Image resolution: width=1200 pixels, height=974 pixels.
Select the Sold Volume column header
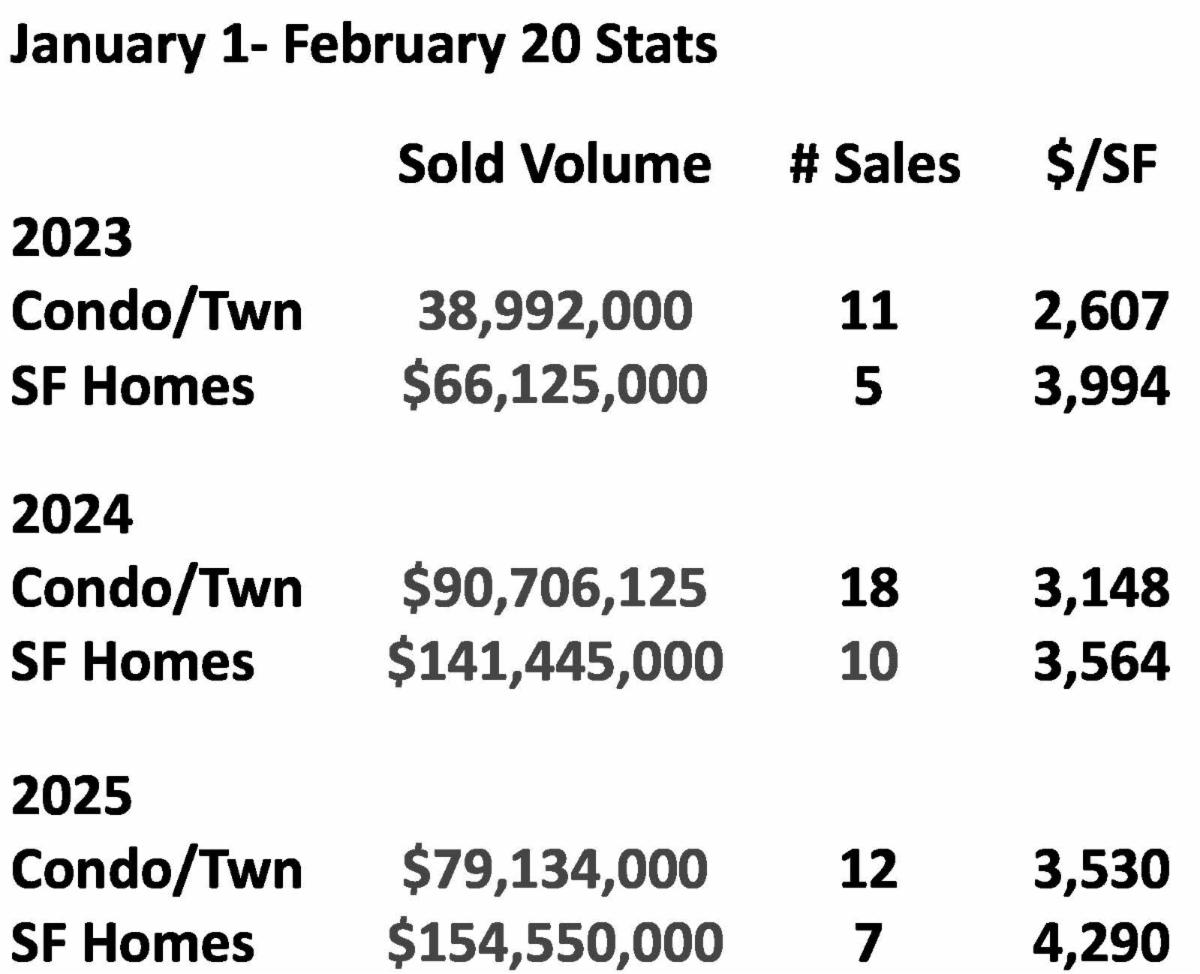click(x=554, y=165)
